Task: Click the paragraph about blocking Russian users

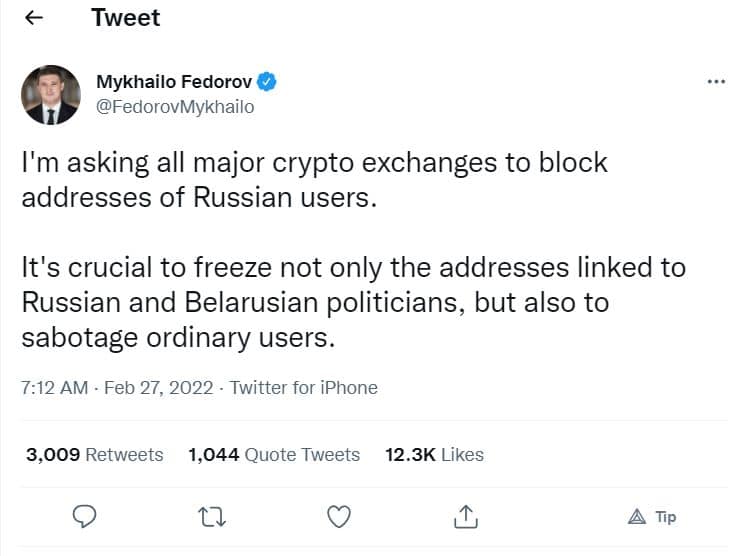Action: (314, 179)
